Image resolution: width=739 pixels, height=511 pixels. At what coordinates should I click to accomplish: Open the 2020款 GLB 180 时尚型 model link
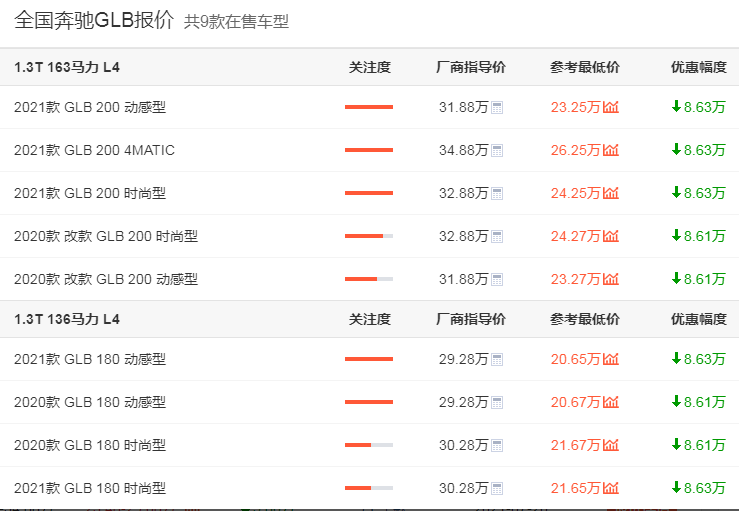(x=90, y=445)
